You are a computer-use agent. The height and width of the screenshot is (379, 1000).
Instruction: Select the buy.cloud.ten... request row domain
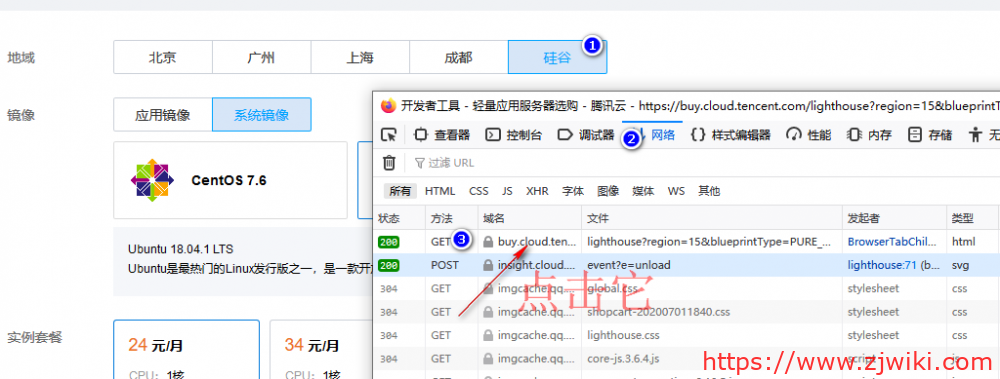tap(538, 242)
